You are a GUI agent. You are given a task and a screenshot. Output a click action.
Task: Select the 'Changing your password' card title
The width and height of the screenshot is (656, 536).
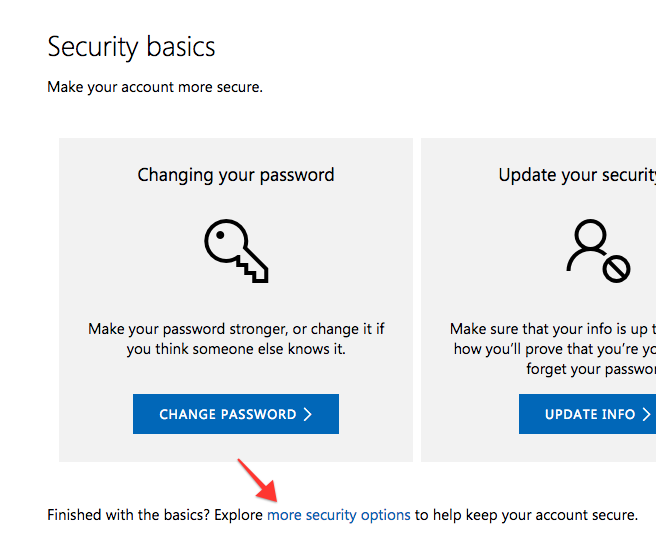pos(236,175)
